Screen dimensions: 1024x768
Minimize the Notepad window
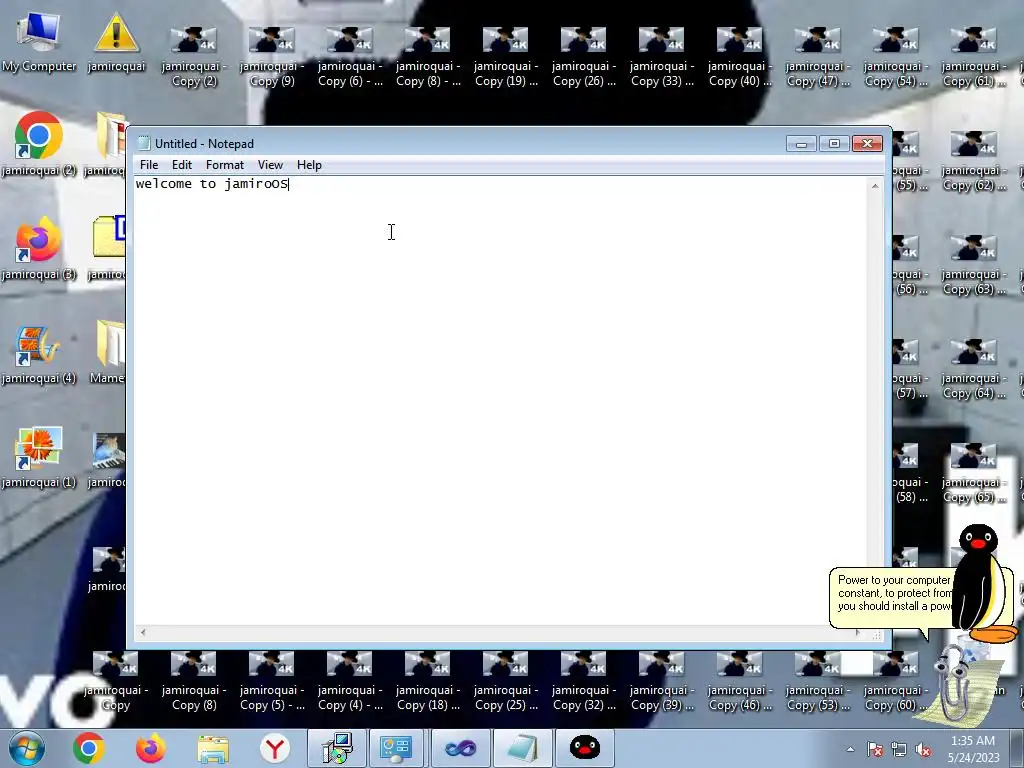(x=801, y=144)
